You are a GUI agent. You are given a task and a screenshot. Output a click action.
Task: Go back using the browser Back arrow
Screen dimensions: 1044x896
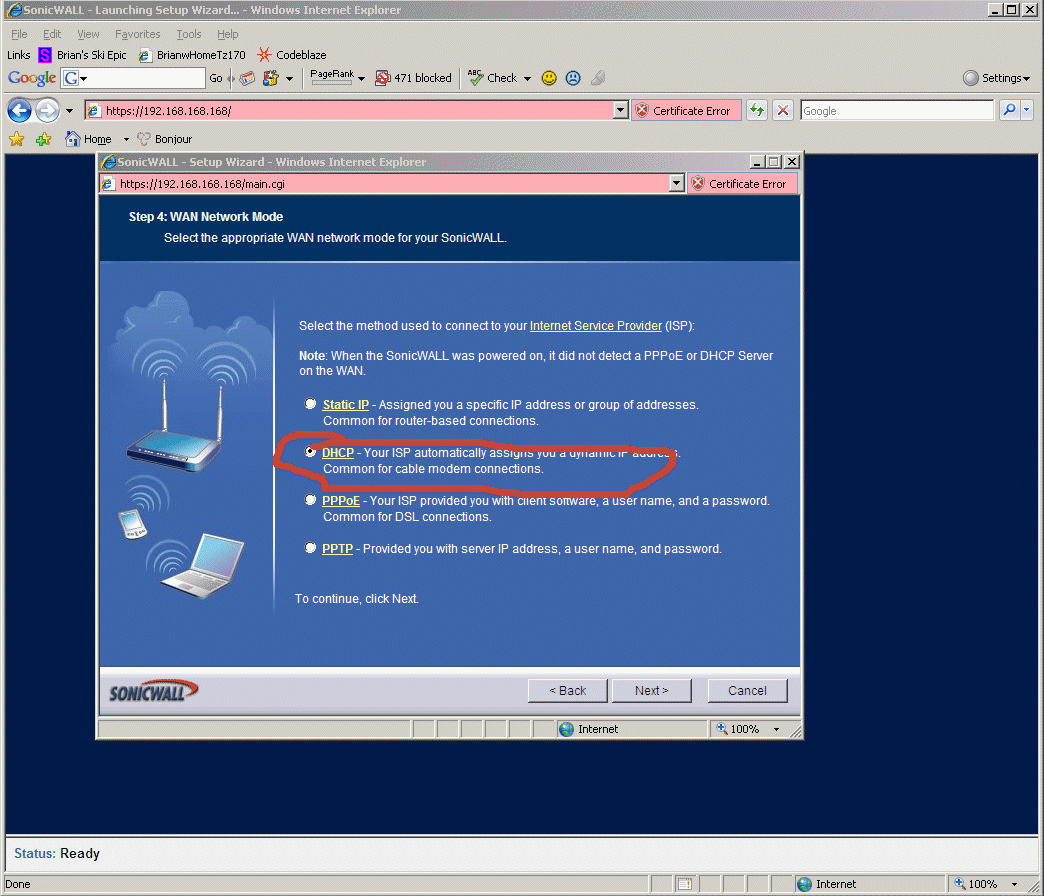coord(19,111)
